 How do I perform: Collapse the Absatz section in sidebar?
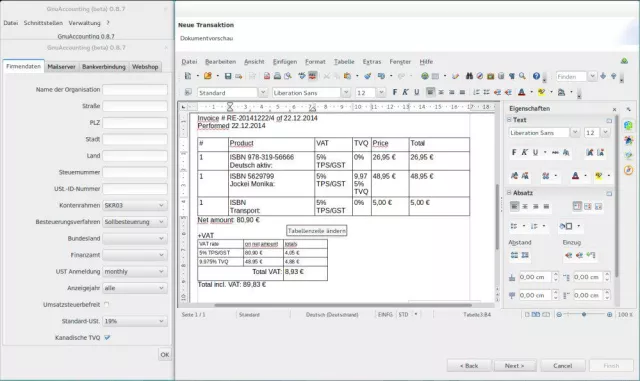pos(509,192)
